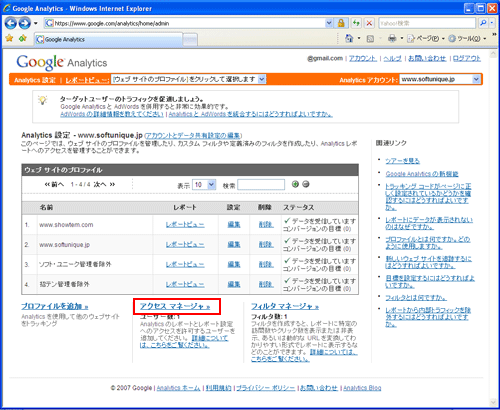
Task: Expand the address bar history dropdown
Action: coord(329,23)
